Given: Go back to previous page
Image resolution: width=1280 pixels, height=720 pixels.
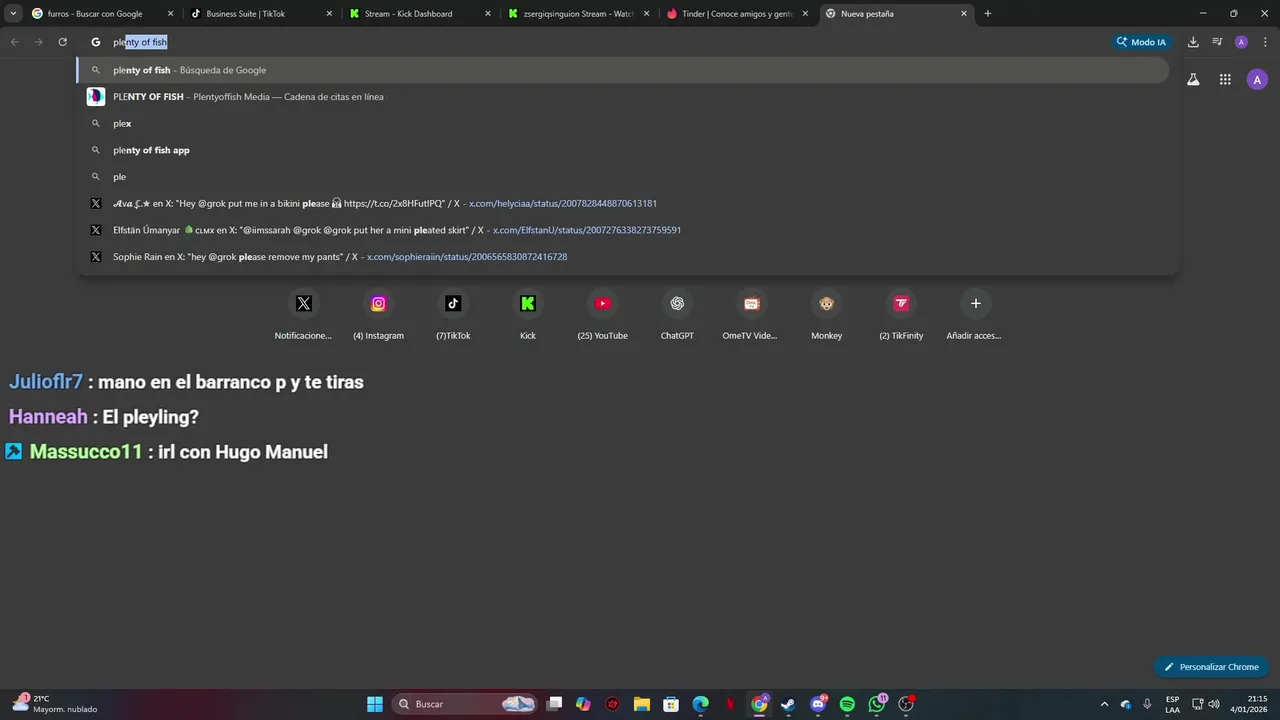Looking at the screenshot, I should [x=14, y=42].
